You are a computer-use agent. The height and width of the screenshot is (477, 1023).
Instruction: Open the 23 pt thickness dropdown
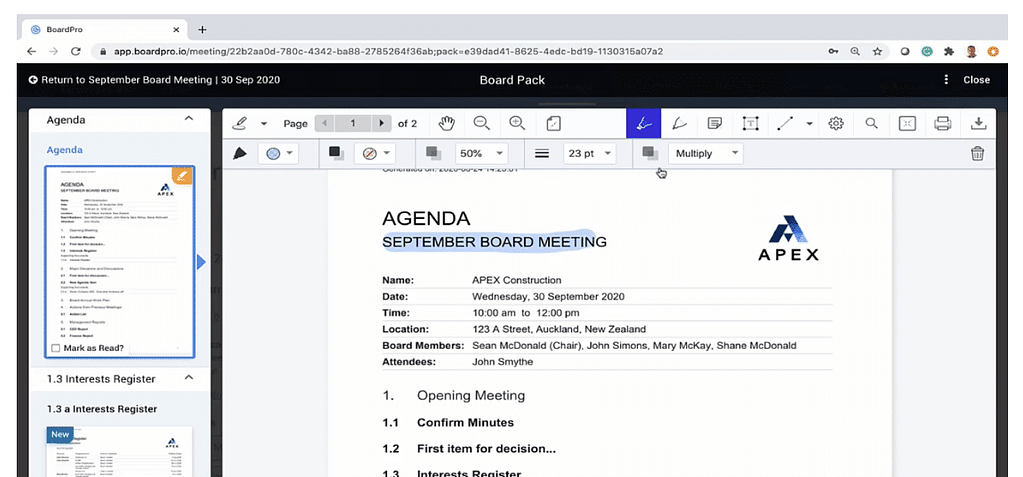(590, 153)
